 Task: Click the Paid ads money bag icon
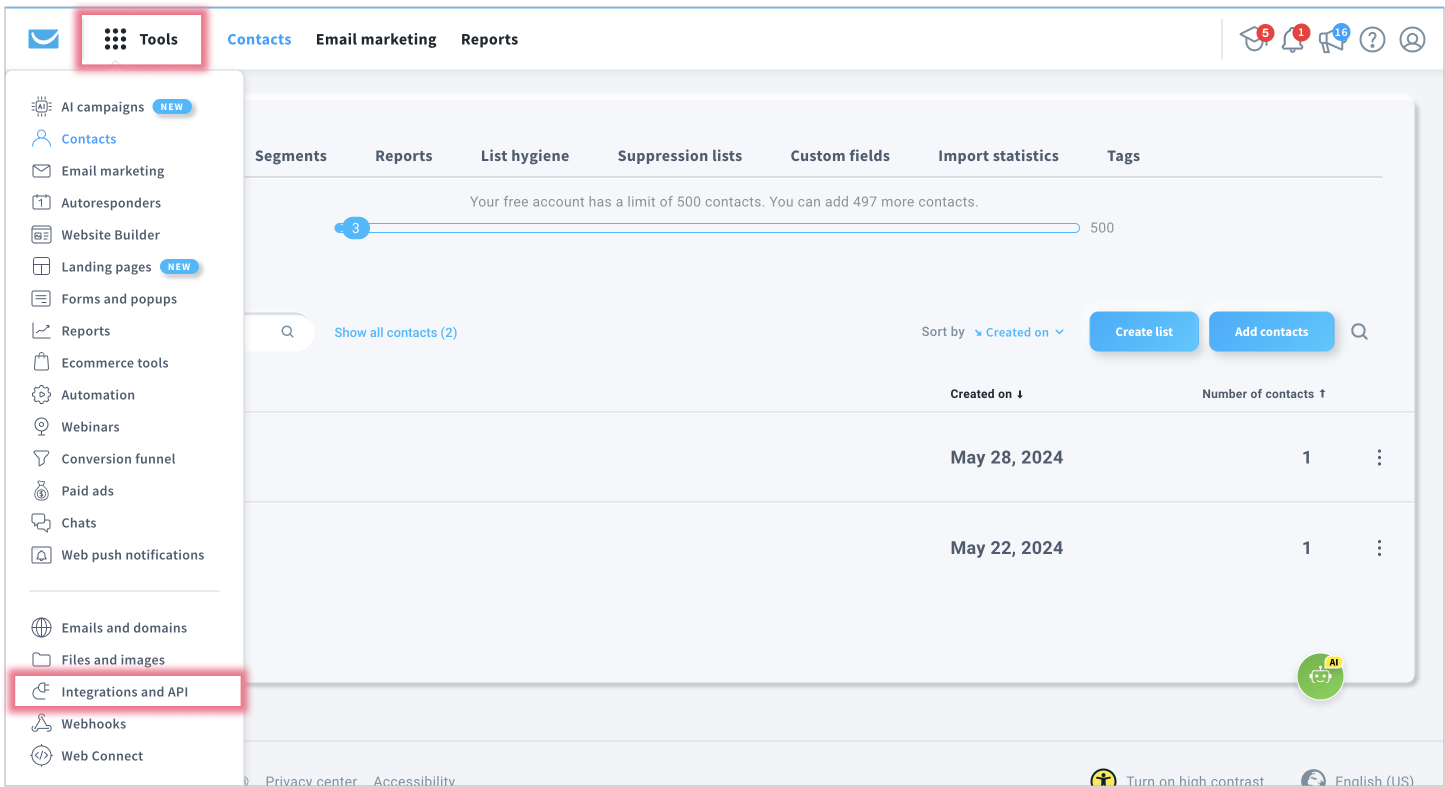click(x=41, y=491)
